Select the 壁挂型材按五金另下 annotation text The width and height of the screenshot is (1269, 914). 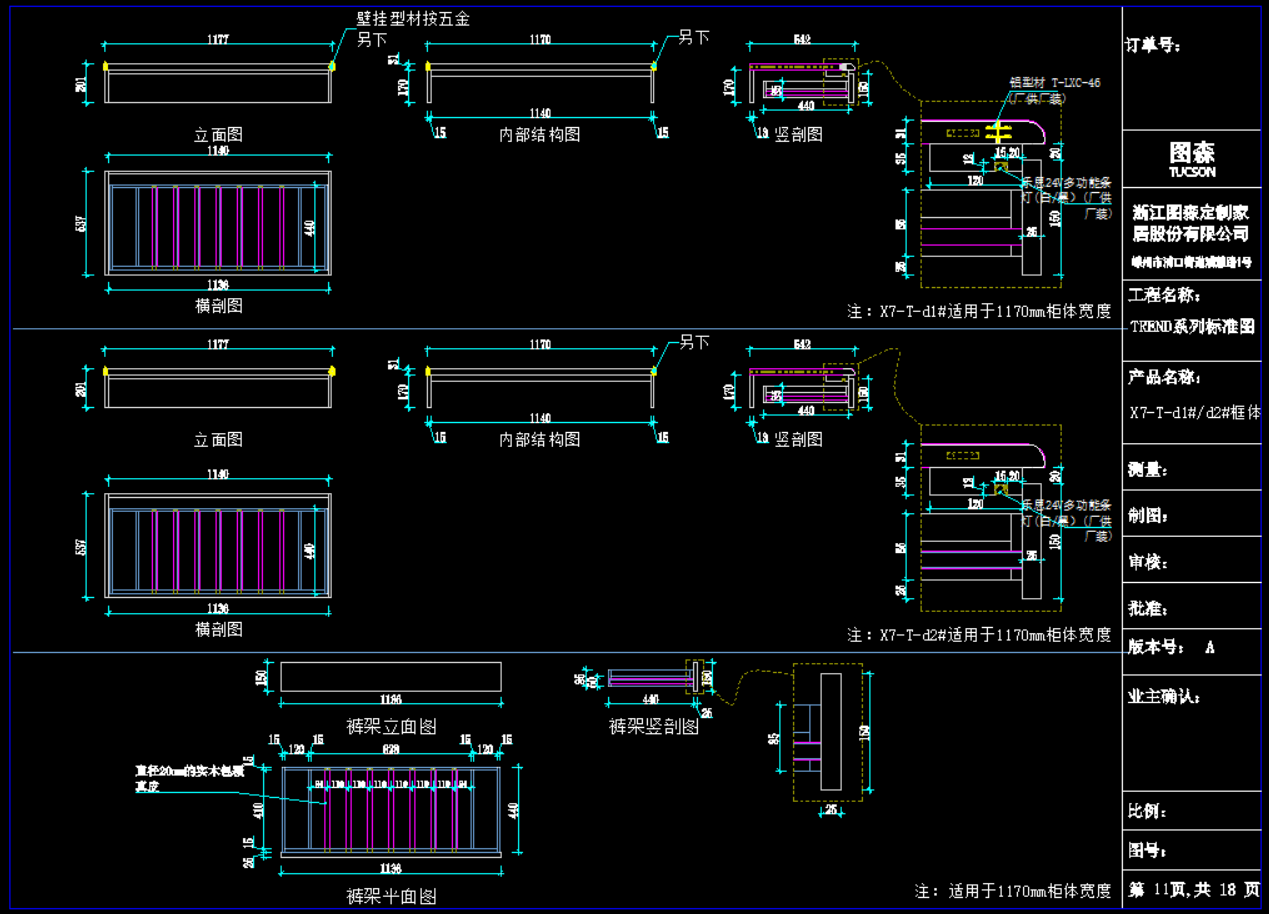412,20
